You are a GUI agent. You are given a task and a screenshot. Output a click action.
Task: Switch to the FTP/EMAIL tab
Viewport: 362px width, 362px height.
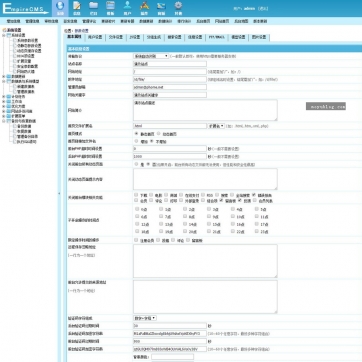pyautogui.click(x=217, y=37)
